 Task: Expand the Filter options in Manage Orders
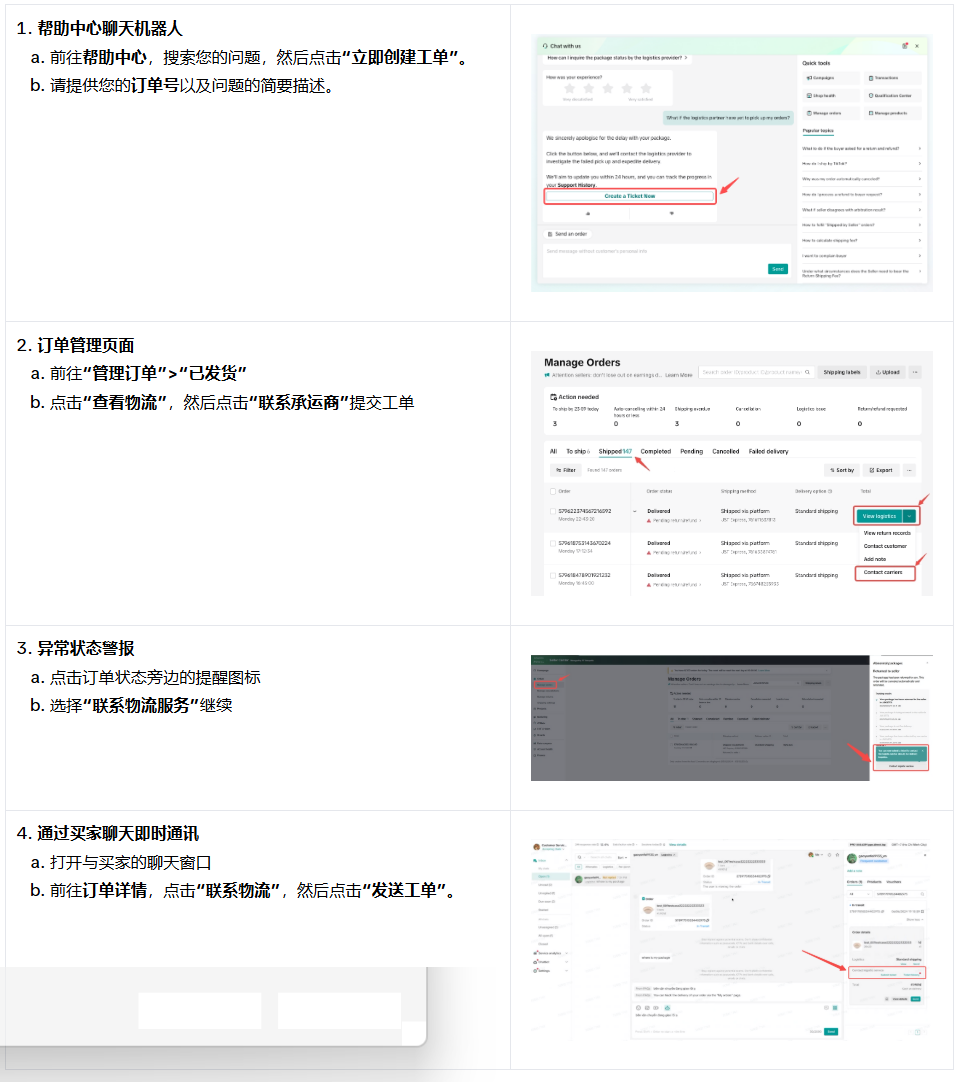click(x=565, y=470)
